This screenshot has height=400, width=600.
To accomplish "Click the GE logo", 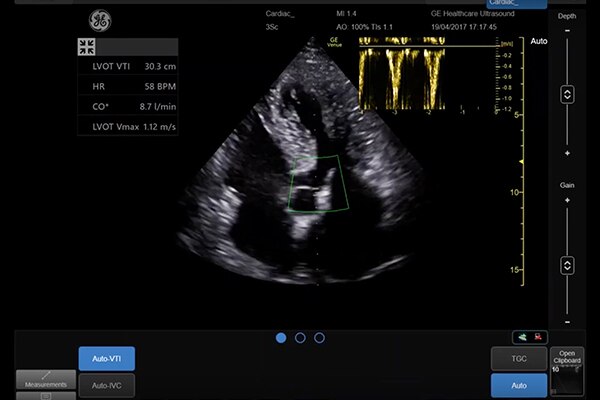I will [102, 21].
